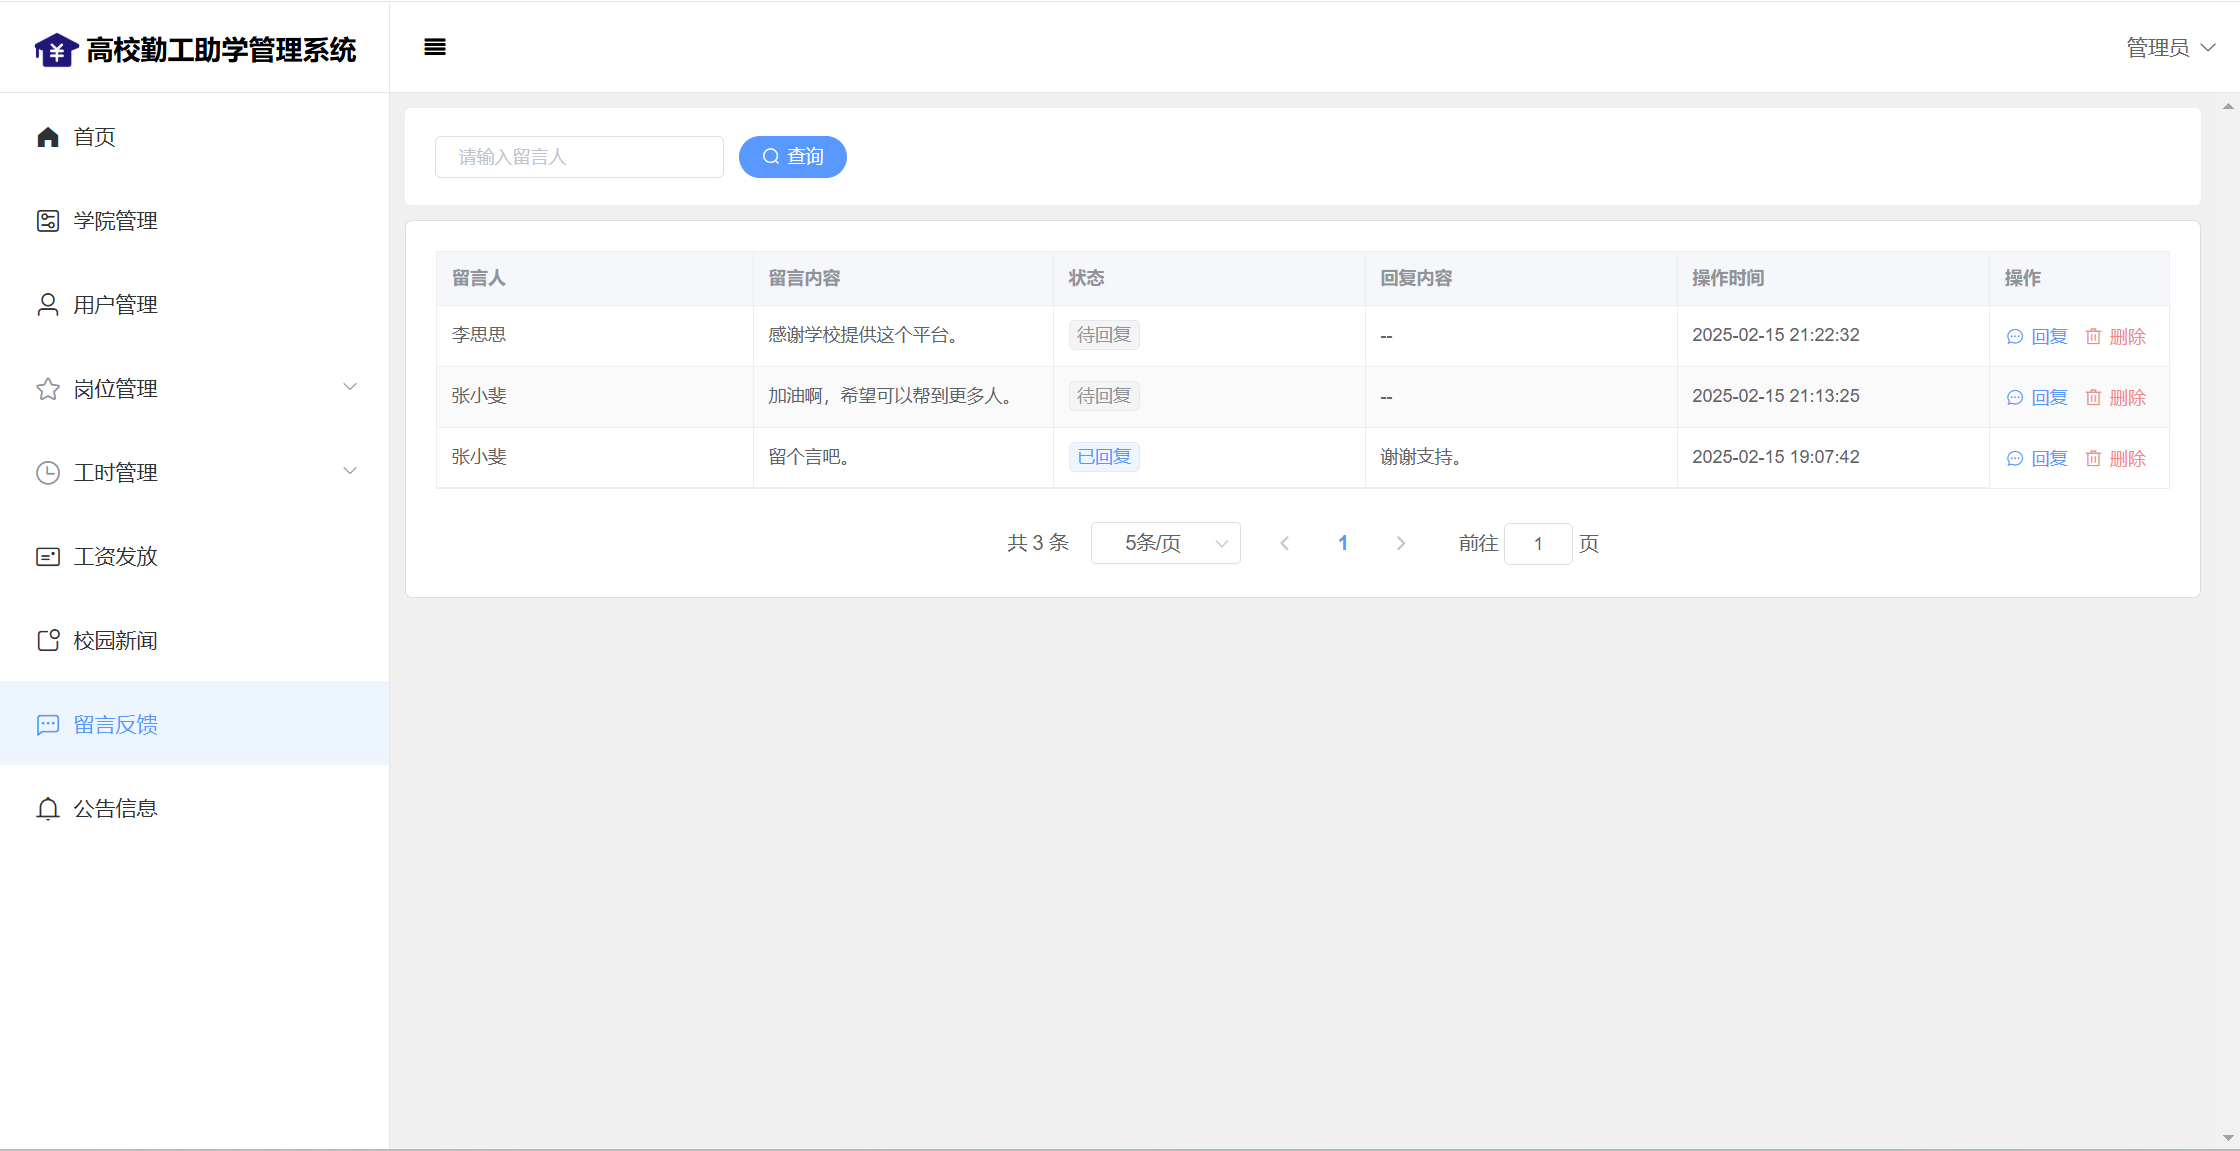Click the bell icon for 公告信息
Viewport: 2240px width, 1151px height.
pos(48,809)
